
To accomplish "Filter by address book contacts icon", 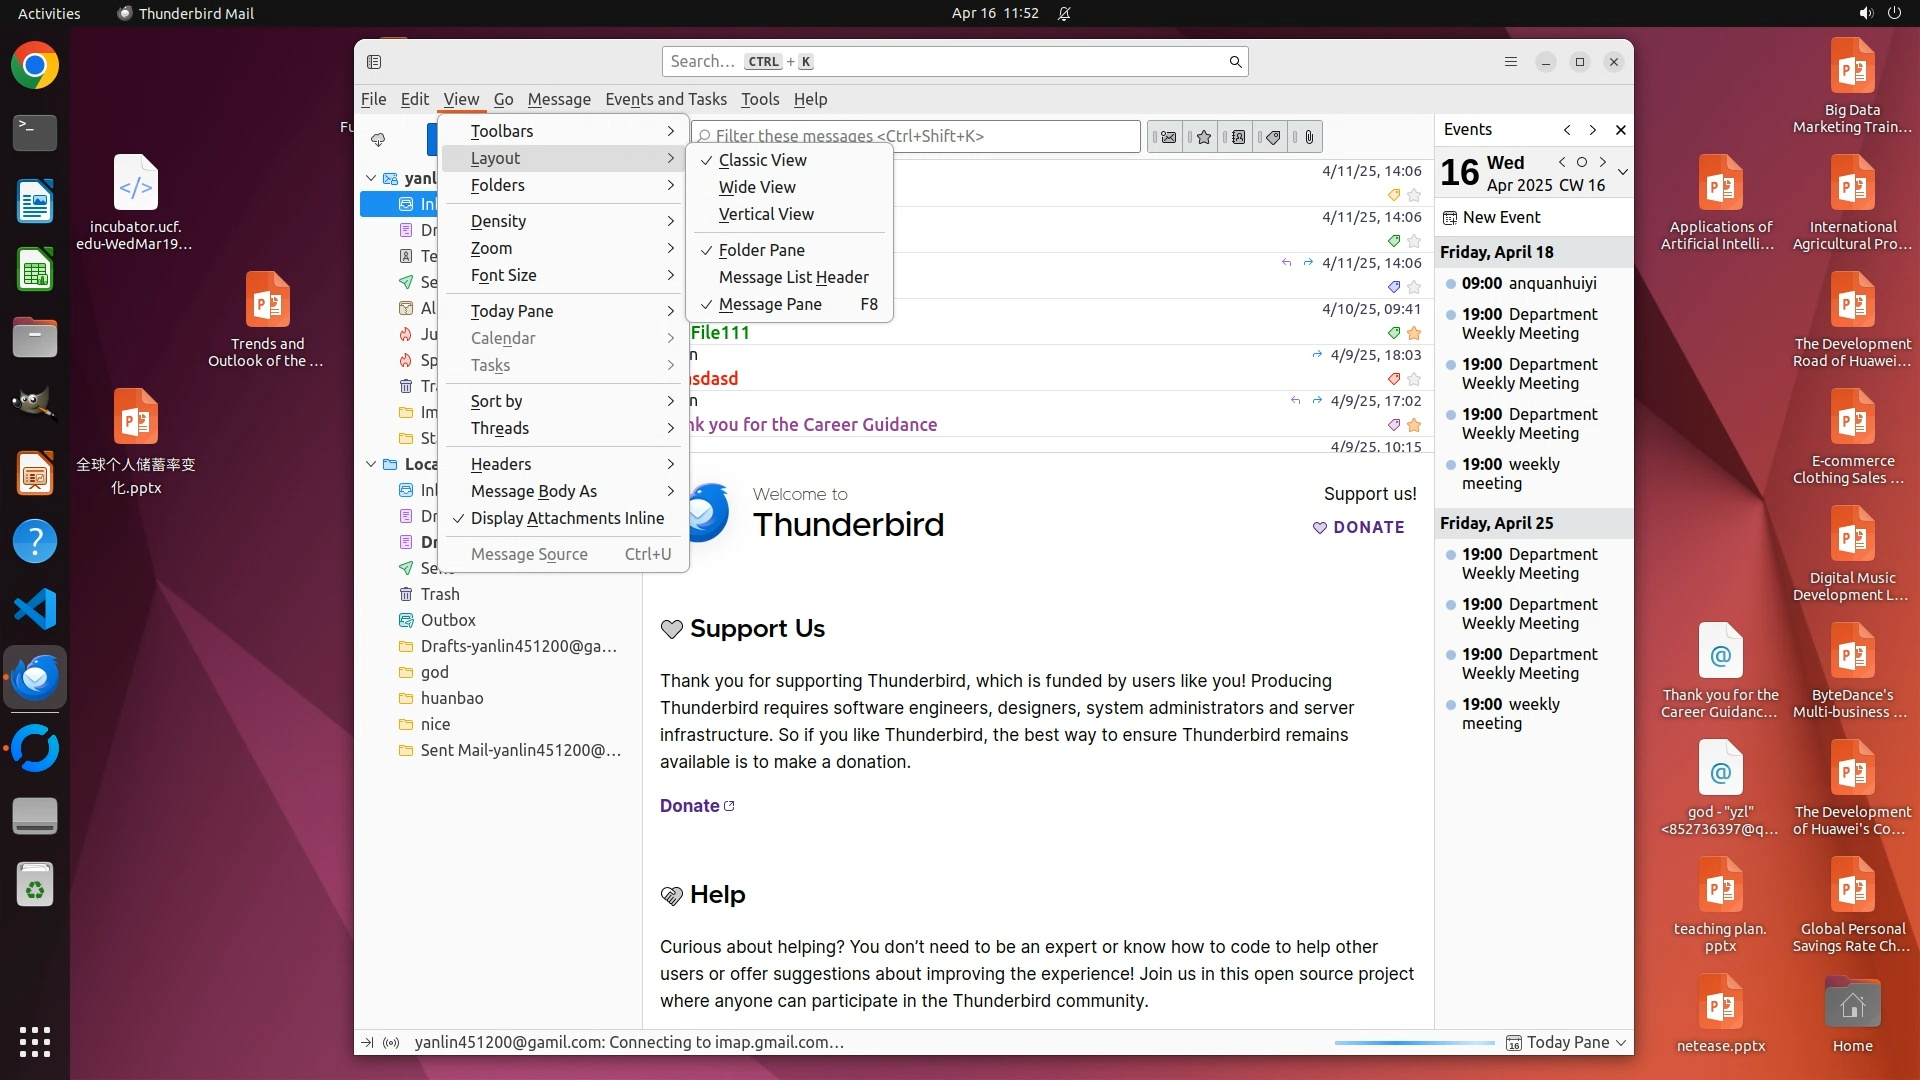I will (x=1238, y=137).
